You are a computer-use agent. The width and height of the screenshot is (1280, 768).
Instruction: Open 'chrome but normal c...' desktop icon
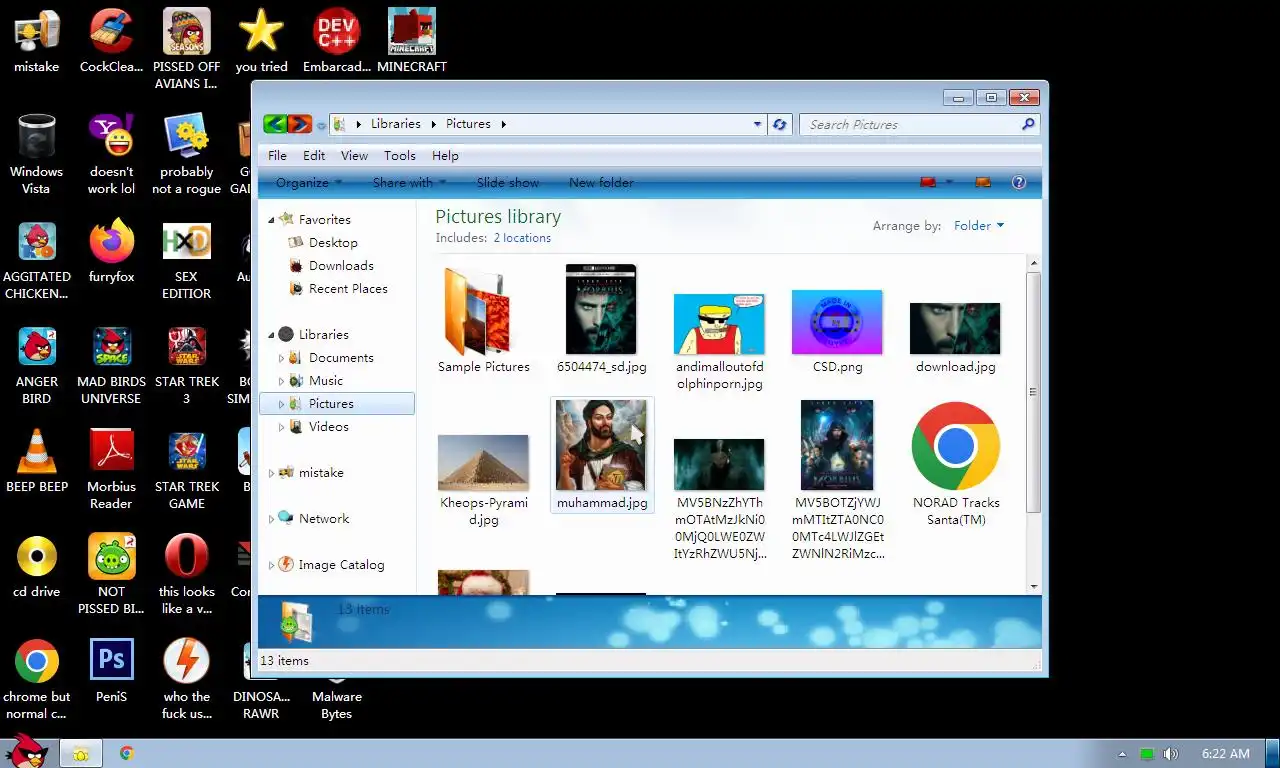[36, 678]
